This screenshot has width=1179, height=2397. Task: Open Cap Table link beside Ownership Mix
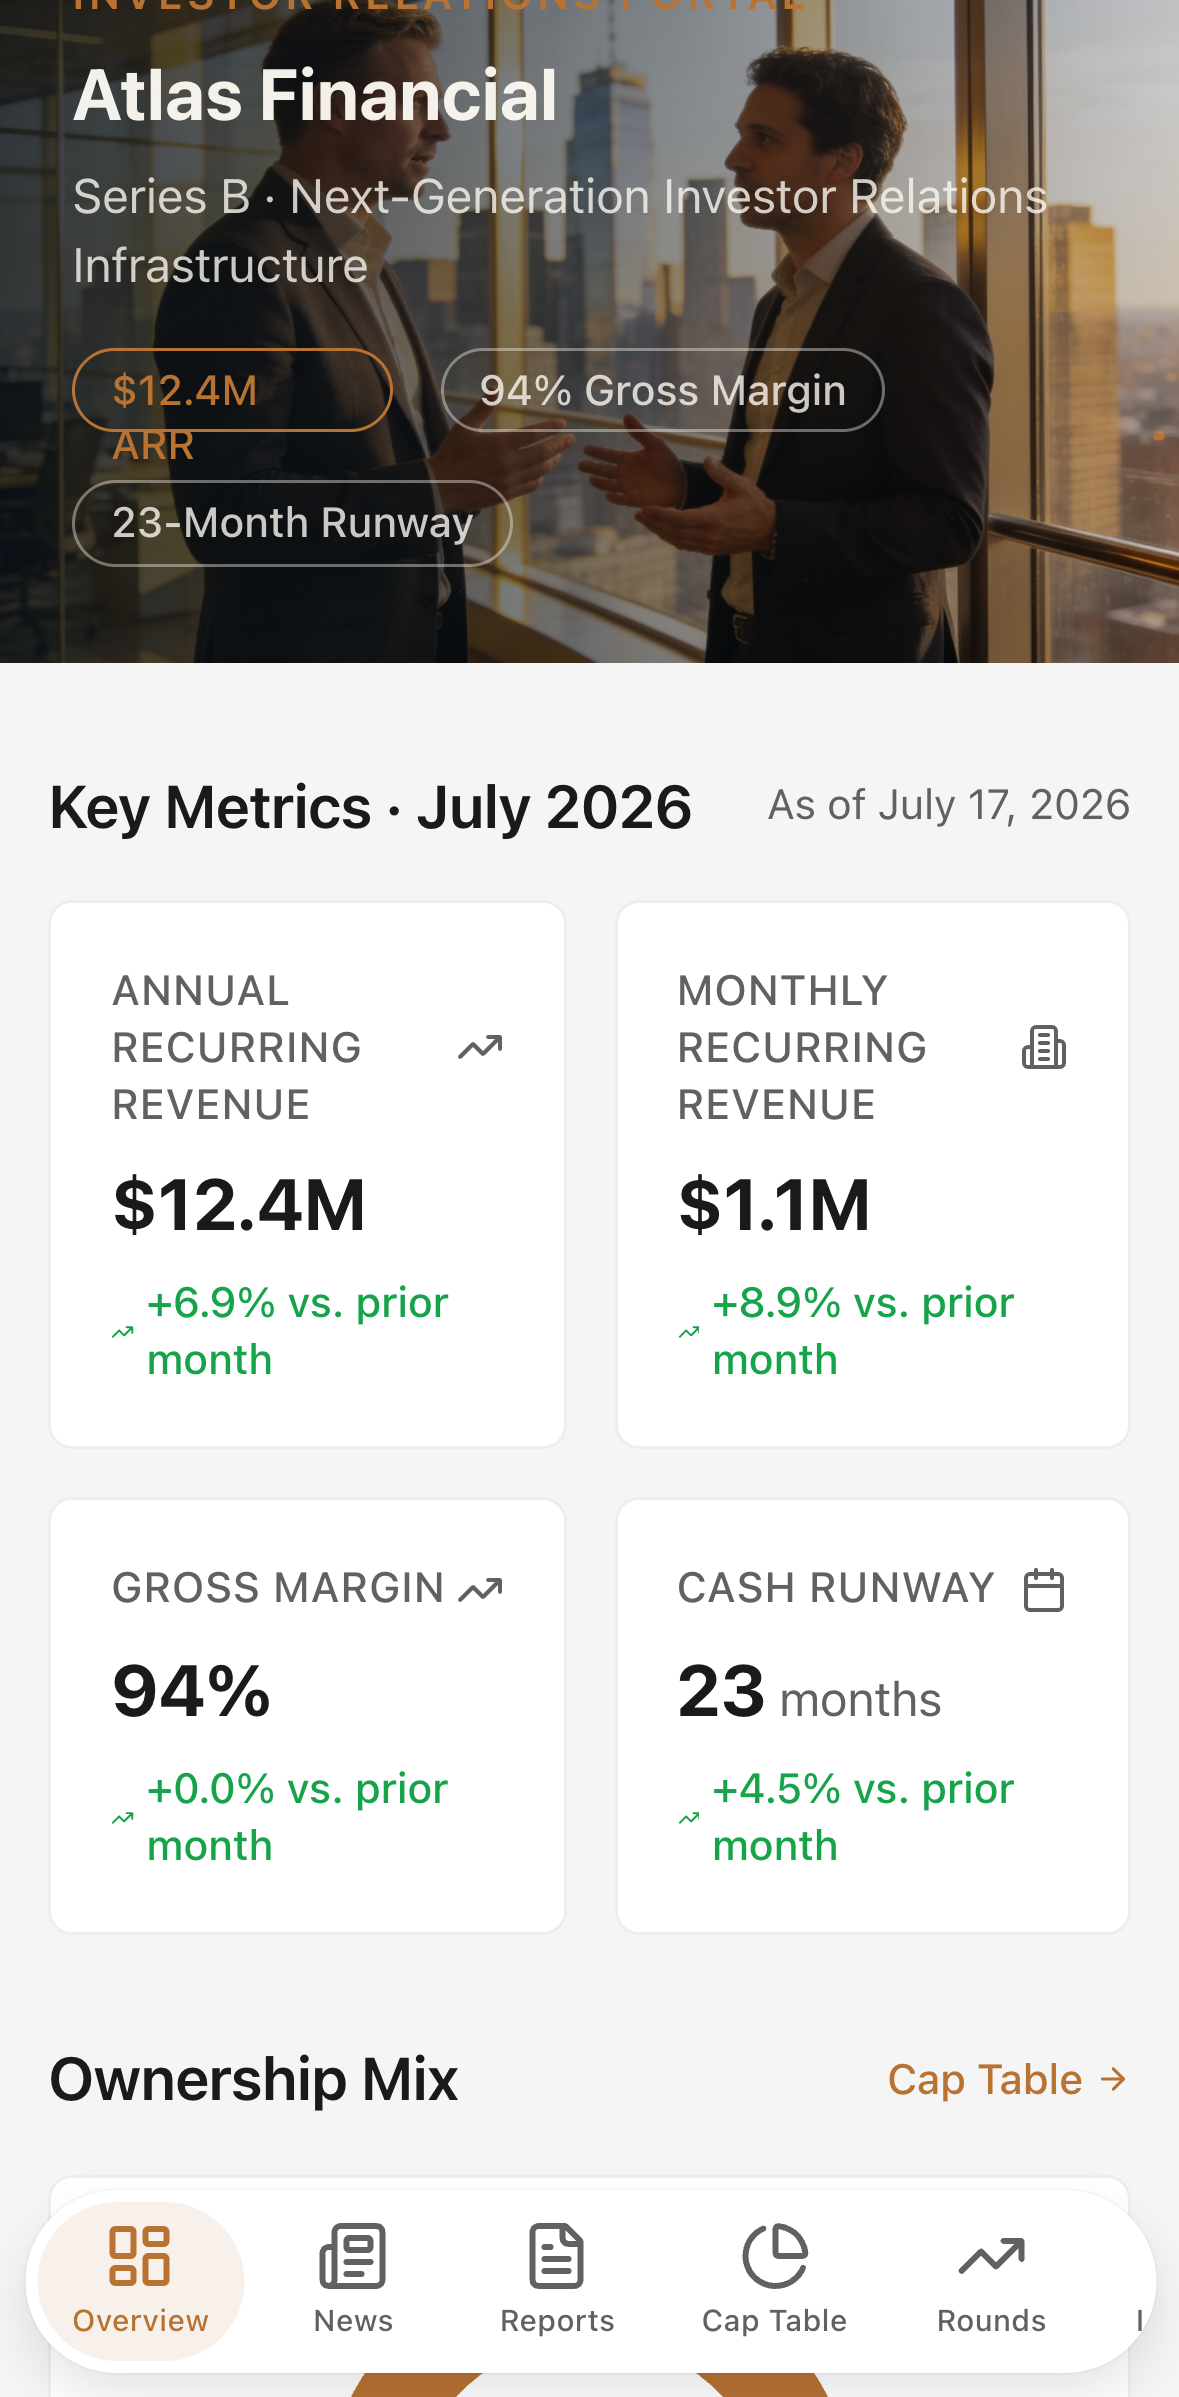(1008, 2080)
